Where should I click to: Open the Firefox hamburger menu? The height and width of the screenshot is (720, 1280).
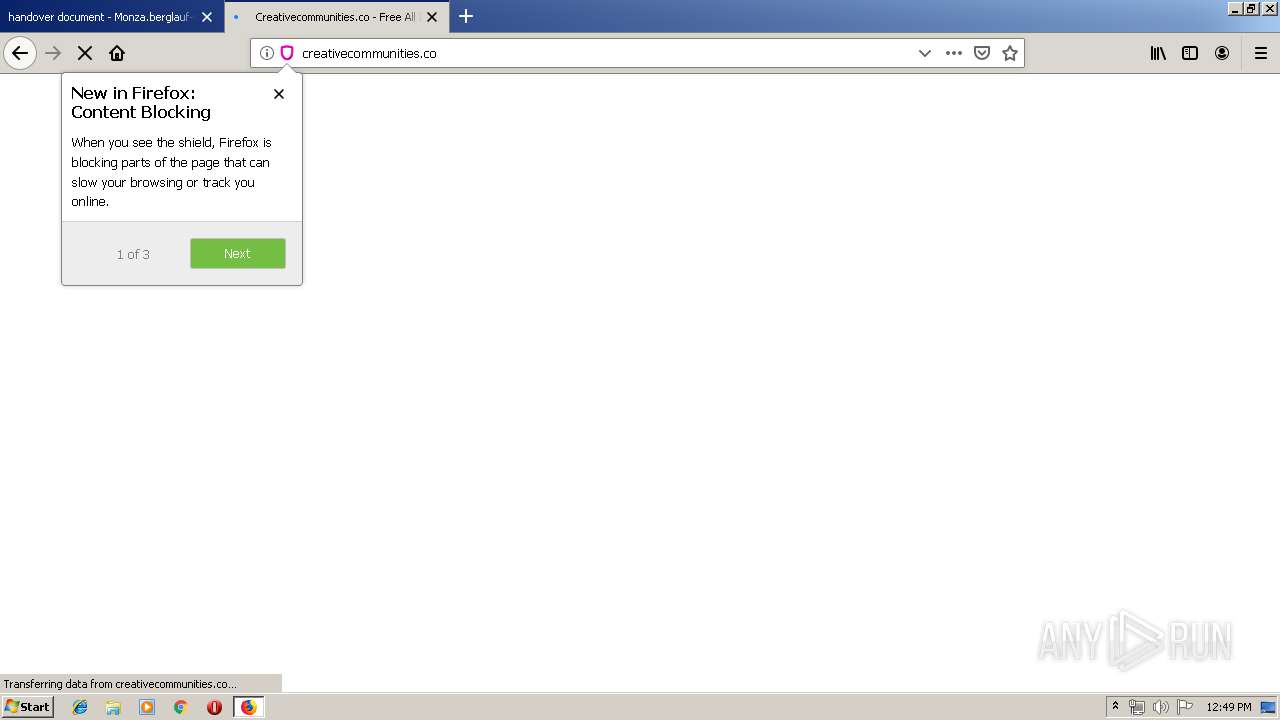click(1261, 53)
